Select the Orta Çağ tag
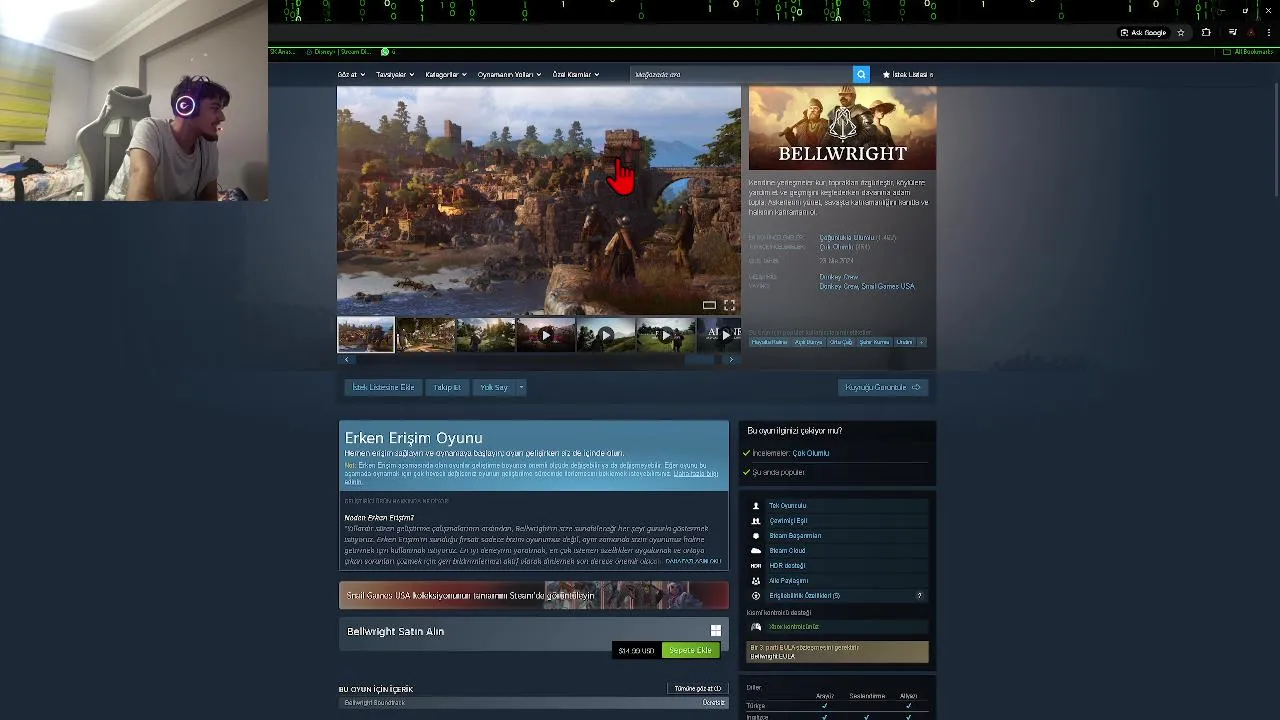Image resolution: width=1280 pixels, height=720 pixels. point(841,342)
